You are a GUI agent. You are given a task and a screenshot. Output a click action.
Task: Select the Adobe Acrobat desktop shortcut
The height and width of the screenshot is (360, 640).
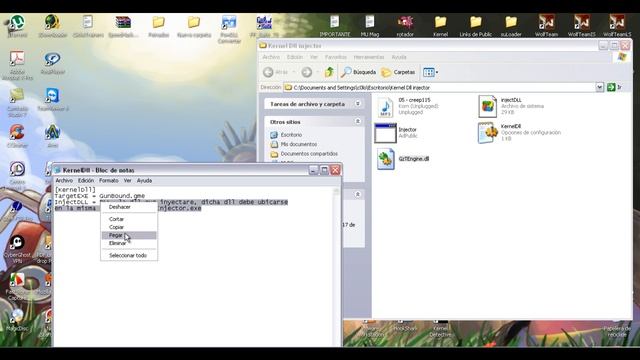click(x=17, y=66)
